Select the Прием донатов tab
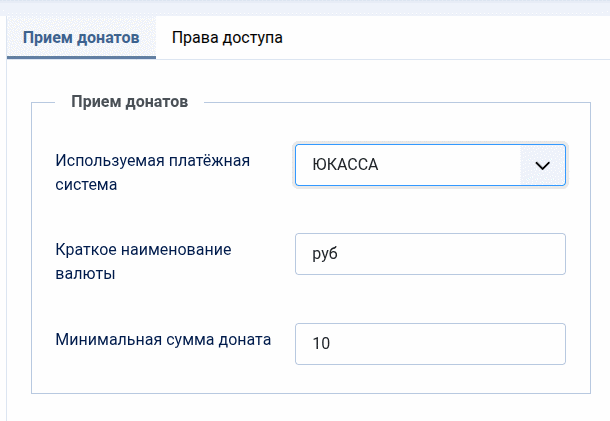The image size is (610, 421). 81,38
